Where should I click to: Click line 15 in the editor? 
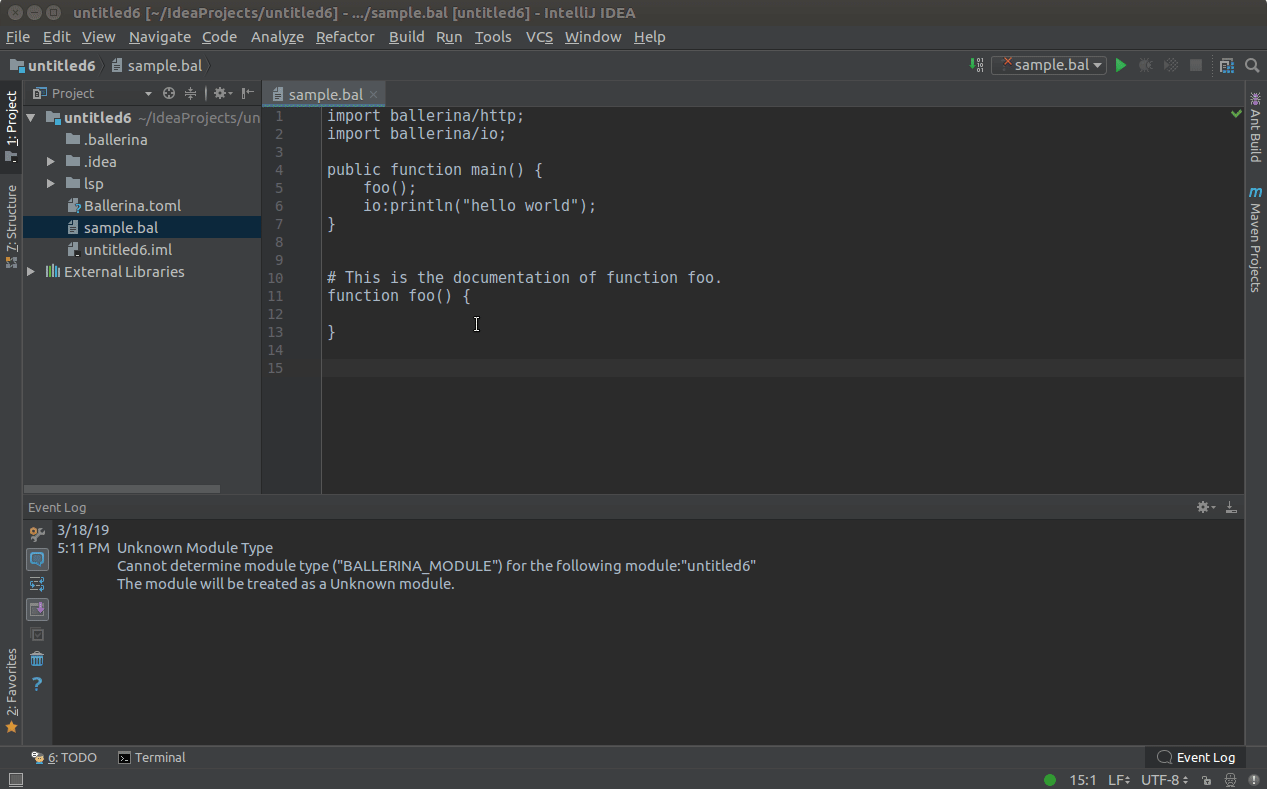783,368
